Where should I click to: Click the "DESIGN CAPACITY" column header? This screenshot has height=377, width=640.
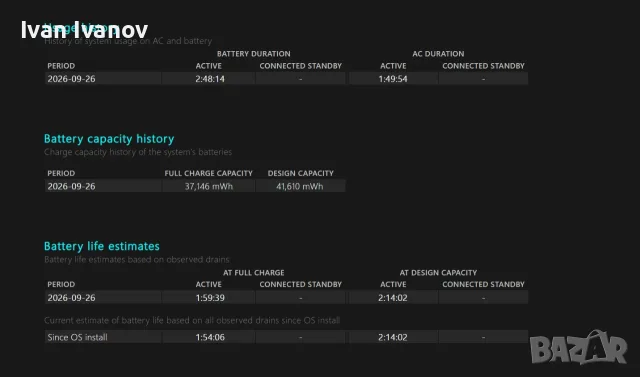click(300, 173)
